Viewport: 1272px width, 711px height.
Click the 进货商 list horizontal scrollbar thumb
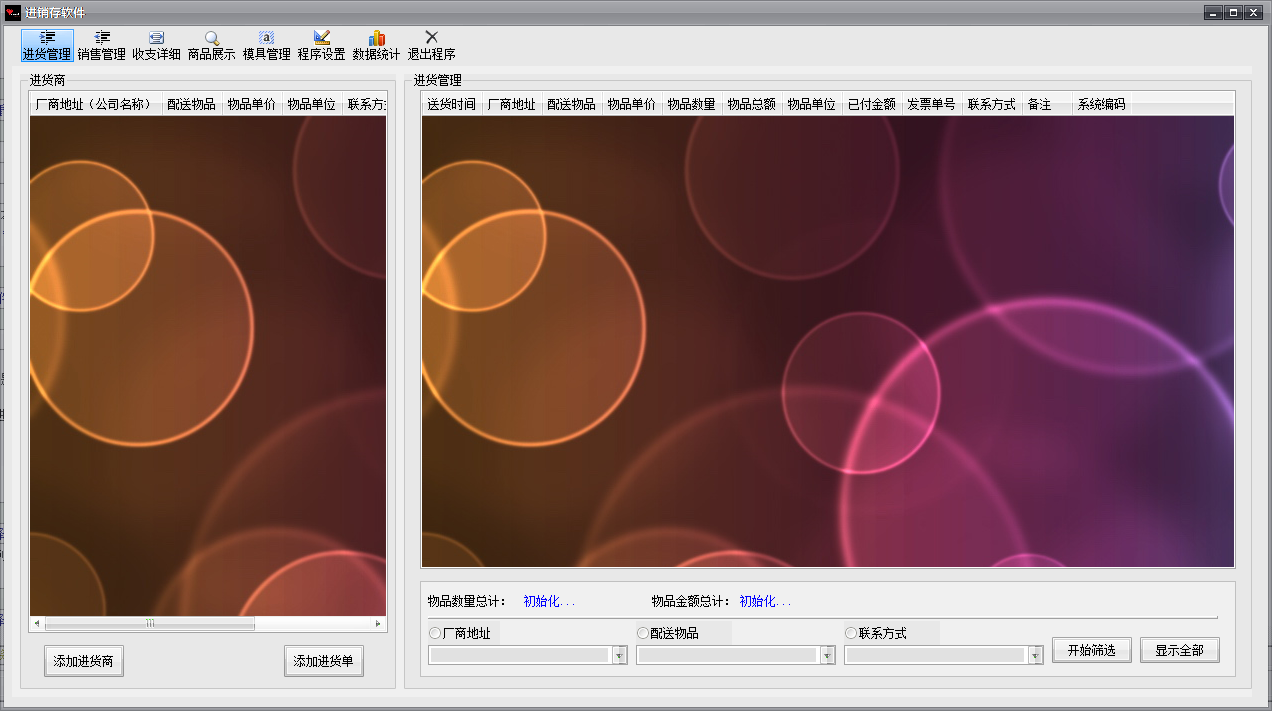(150, 623)
